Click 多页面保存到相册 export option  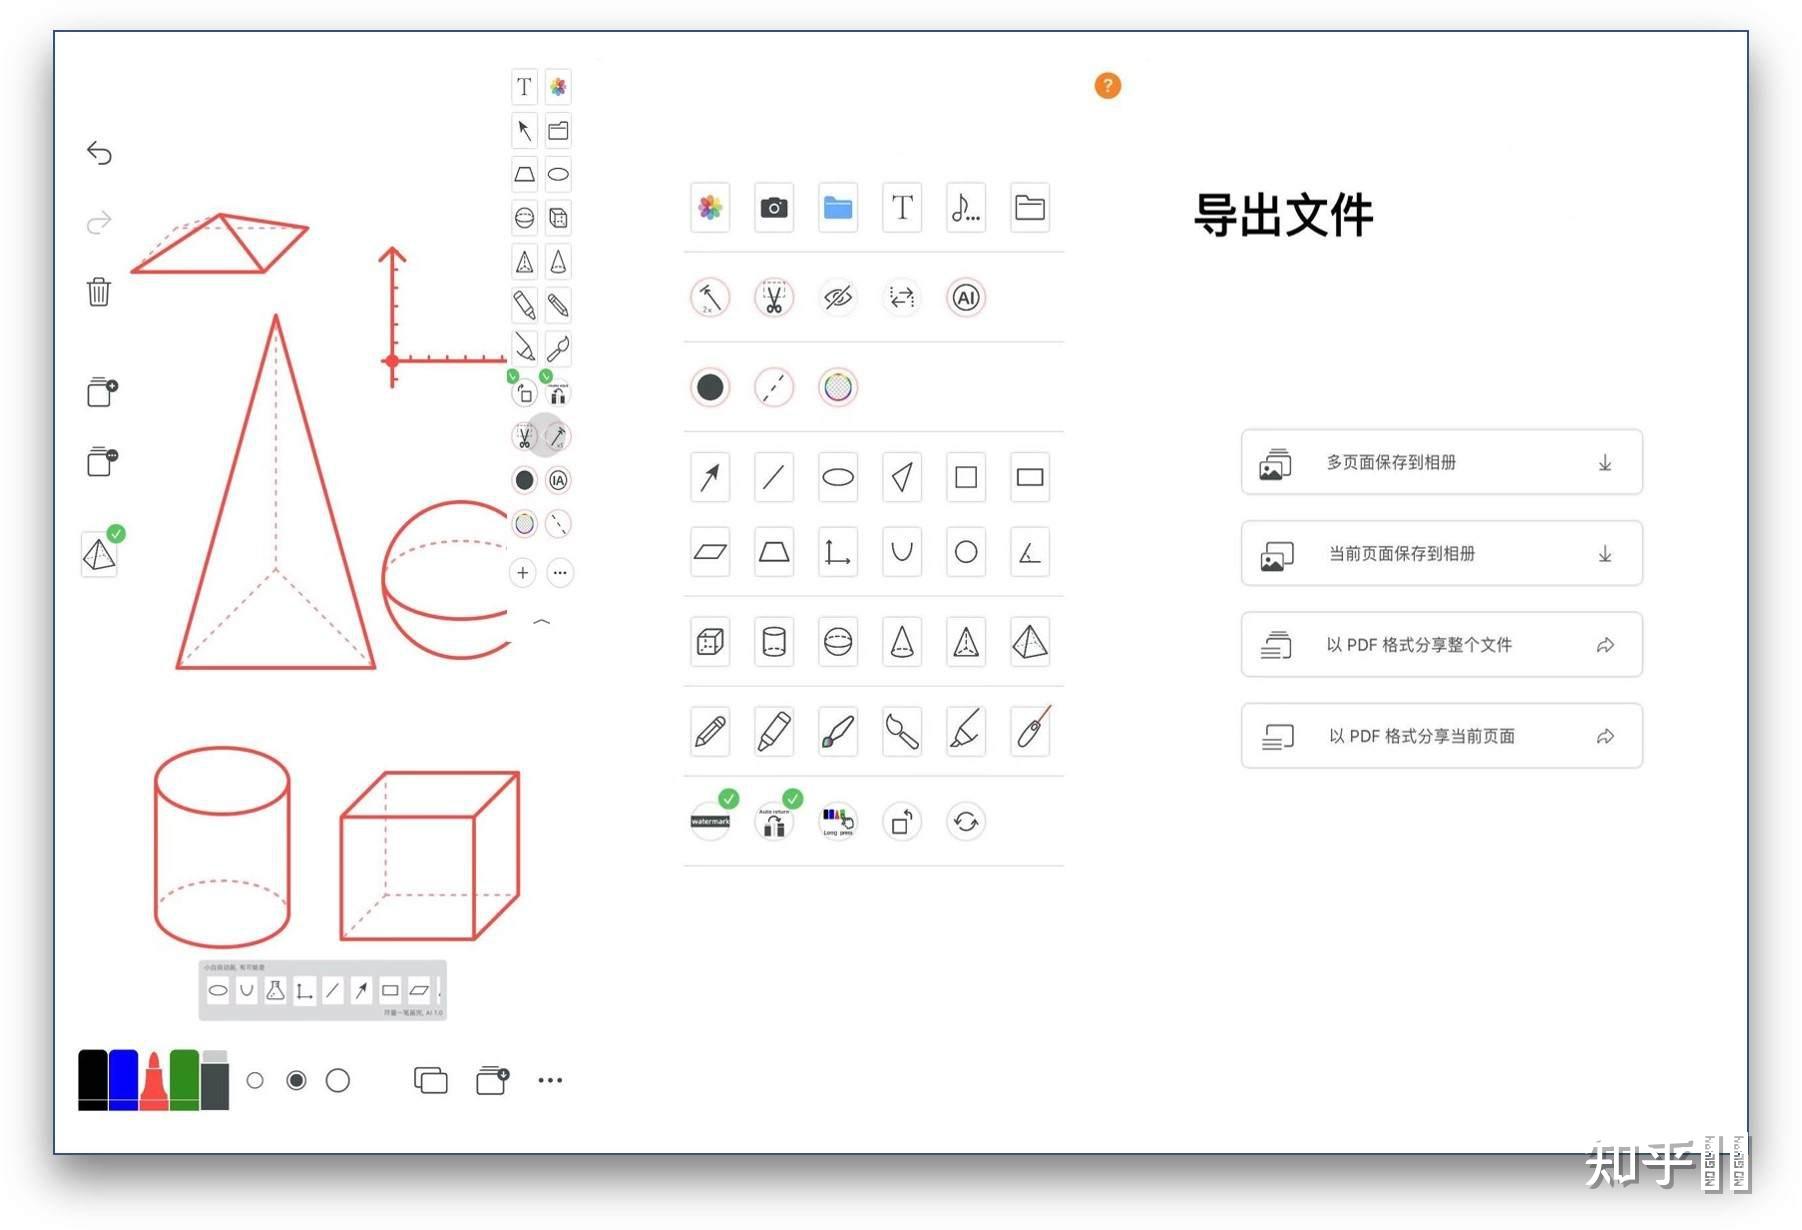click(1442, 462)
